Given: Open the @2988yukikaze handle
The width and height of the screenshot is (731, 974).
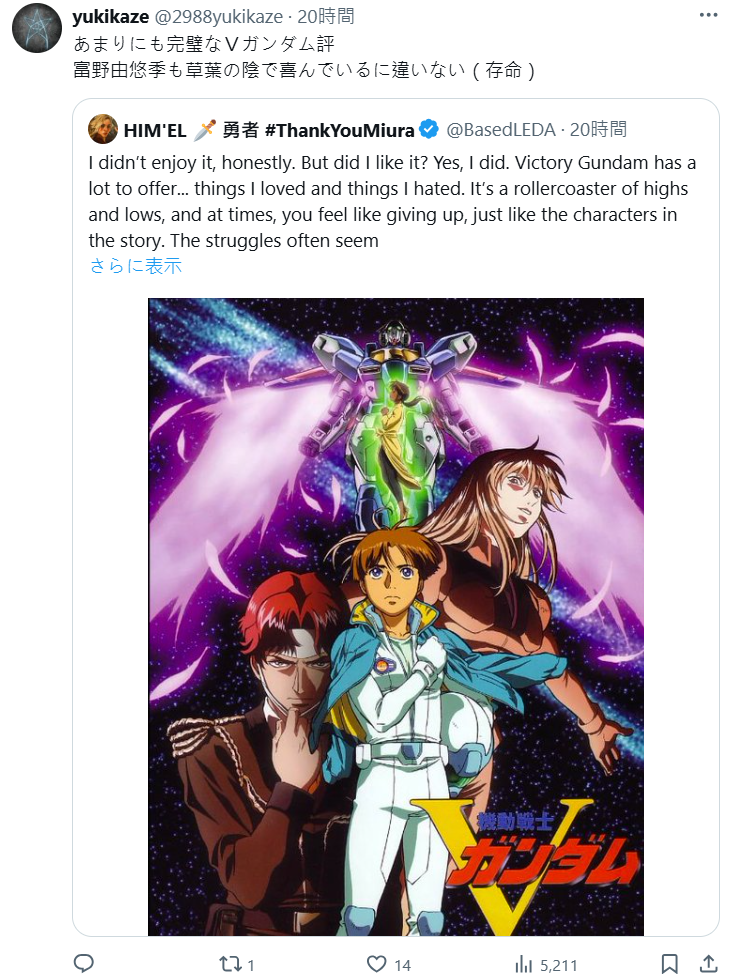Looking at the screenshot, I should point(218,16).
